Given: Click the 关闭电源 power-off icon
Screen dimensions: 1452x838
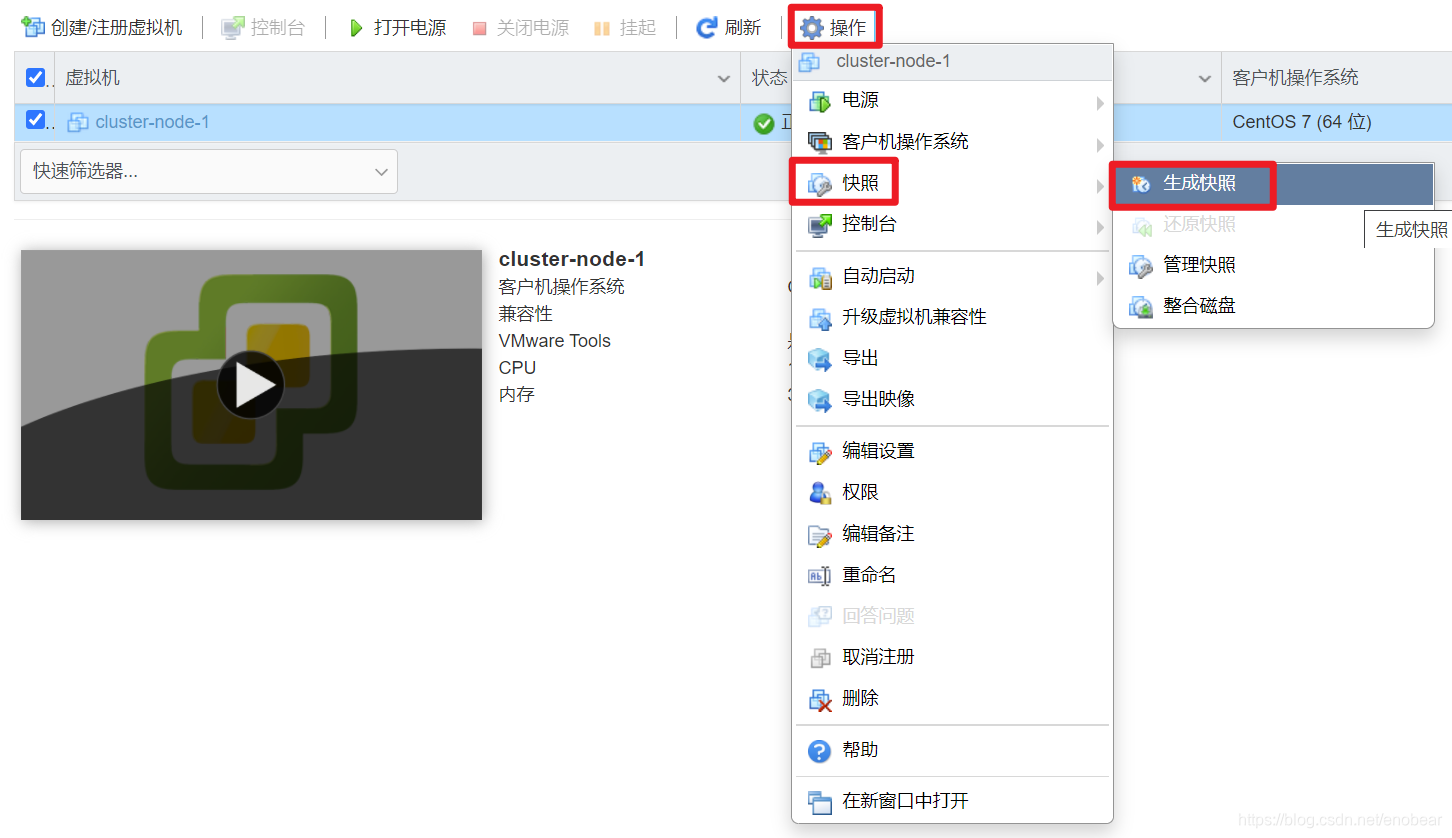Looking at the screenshot, I should [x=480, y=27].
